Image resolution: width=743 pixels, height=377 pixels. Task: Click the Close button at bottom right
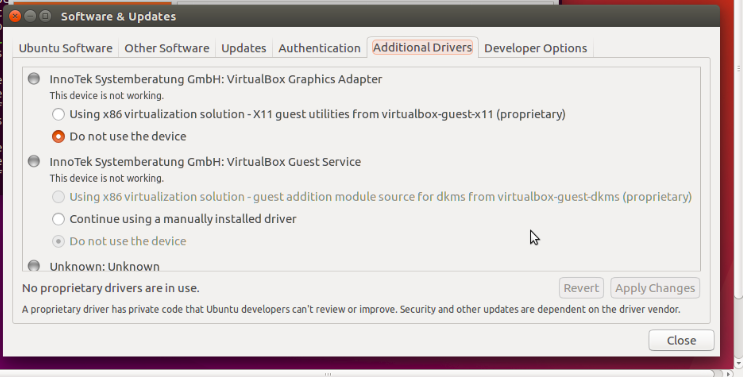tap(681, 340)
